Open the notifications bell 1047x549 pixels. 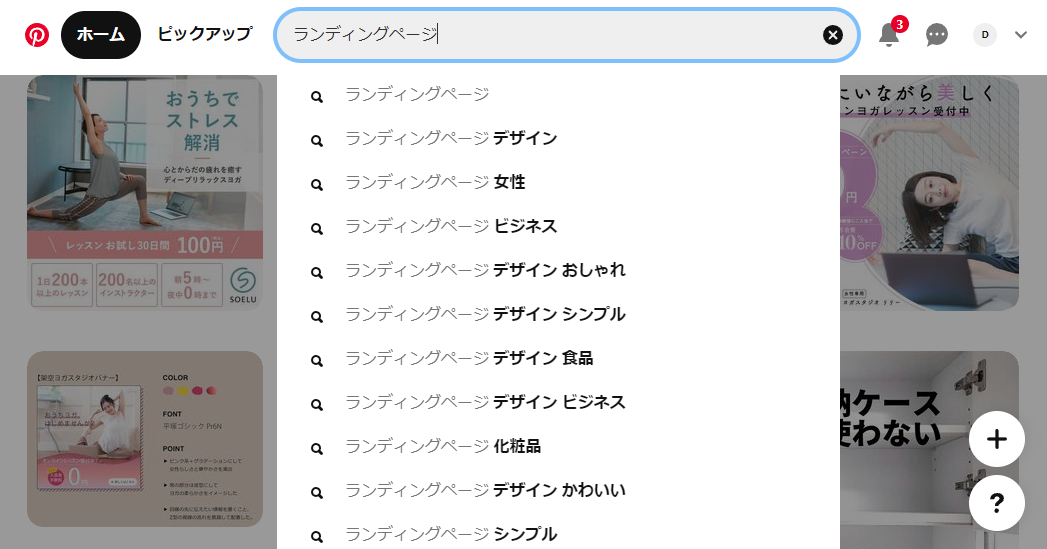pyautogui.click(x=889, y=35)
